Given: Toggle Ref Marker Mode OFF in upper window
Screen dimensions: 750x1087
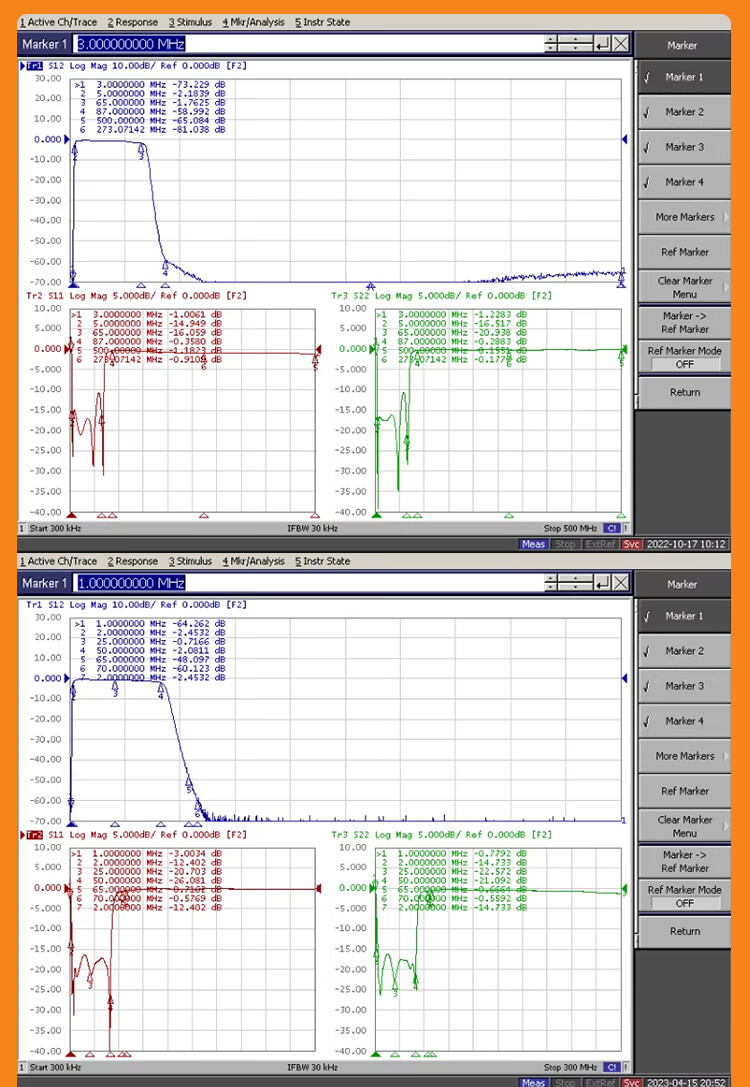Looking at the screenshot, I should 684,358.
